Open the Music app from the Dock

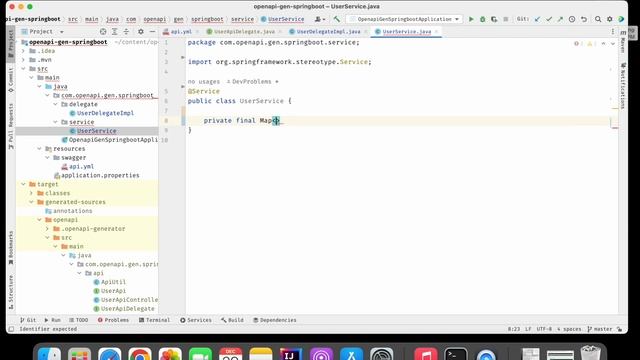click(426, 354)
